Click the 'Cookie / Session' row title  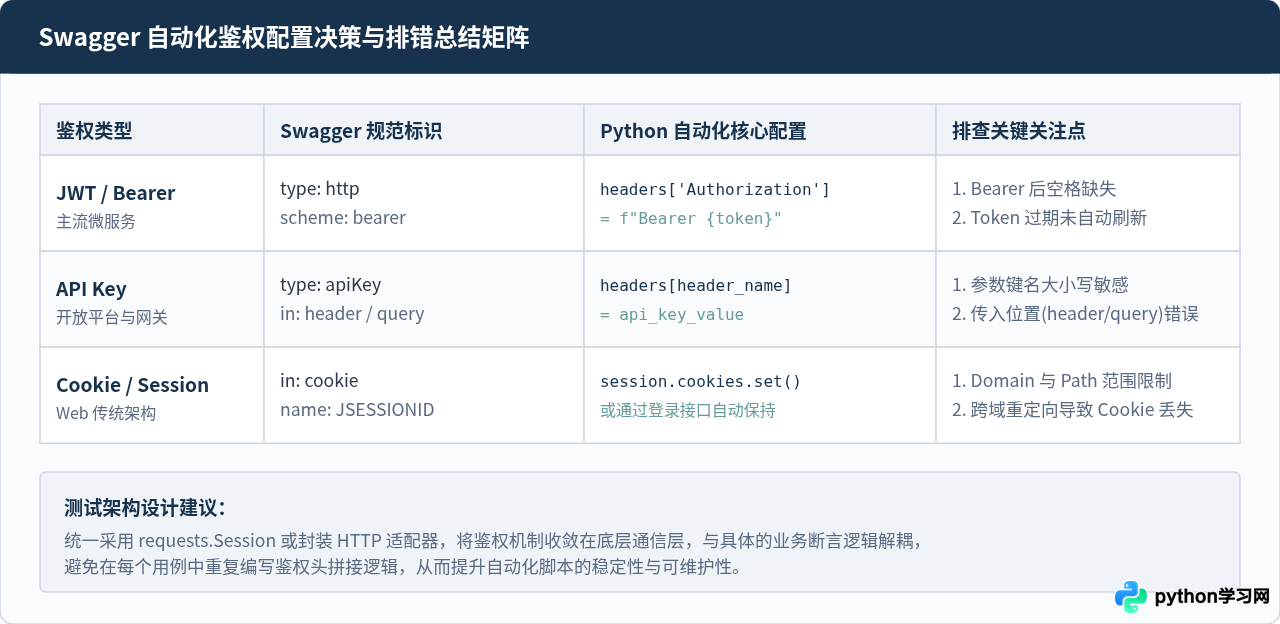click(133, 385)
